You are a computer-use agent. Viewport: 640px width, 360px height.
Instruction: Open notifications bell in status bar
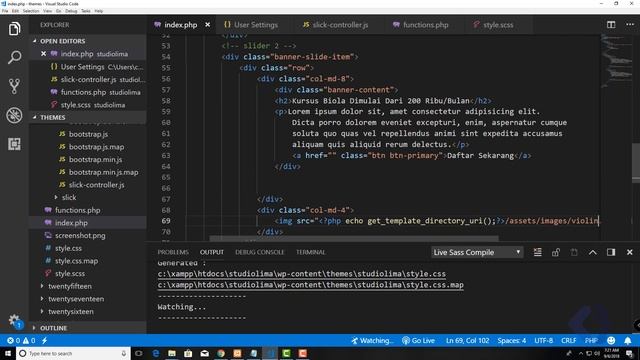pos(628,340)
